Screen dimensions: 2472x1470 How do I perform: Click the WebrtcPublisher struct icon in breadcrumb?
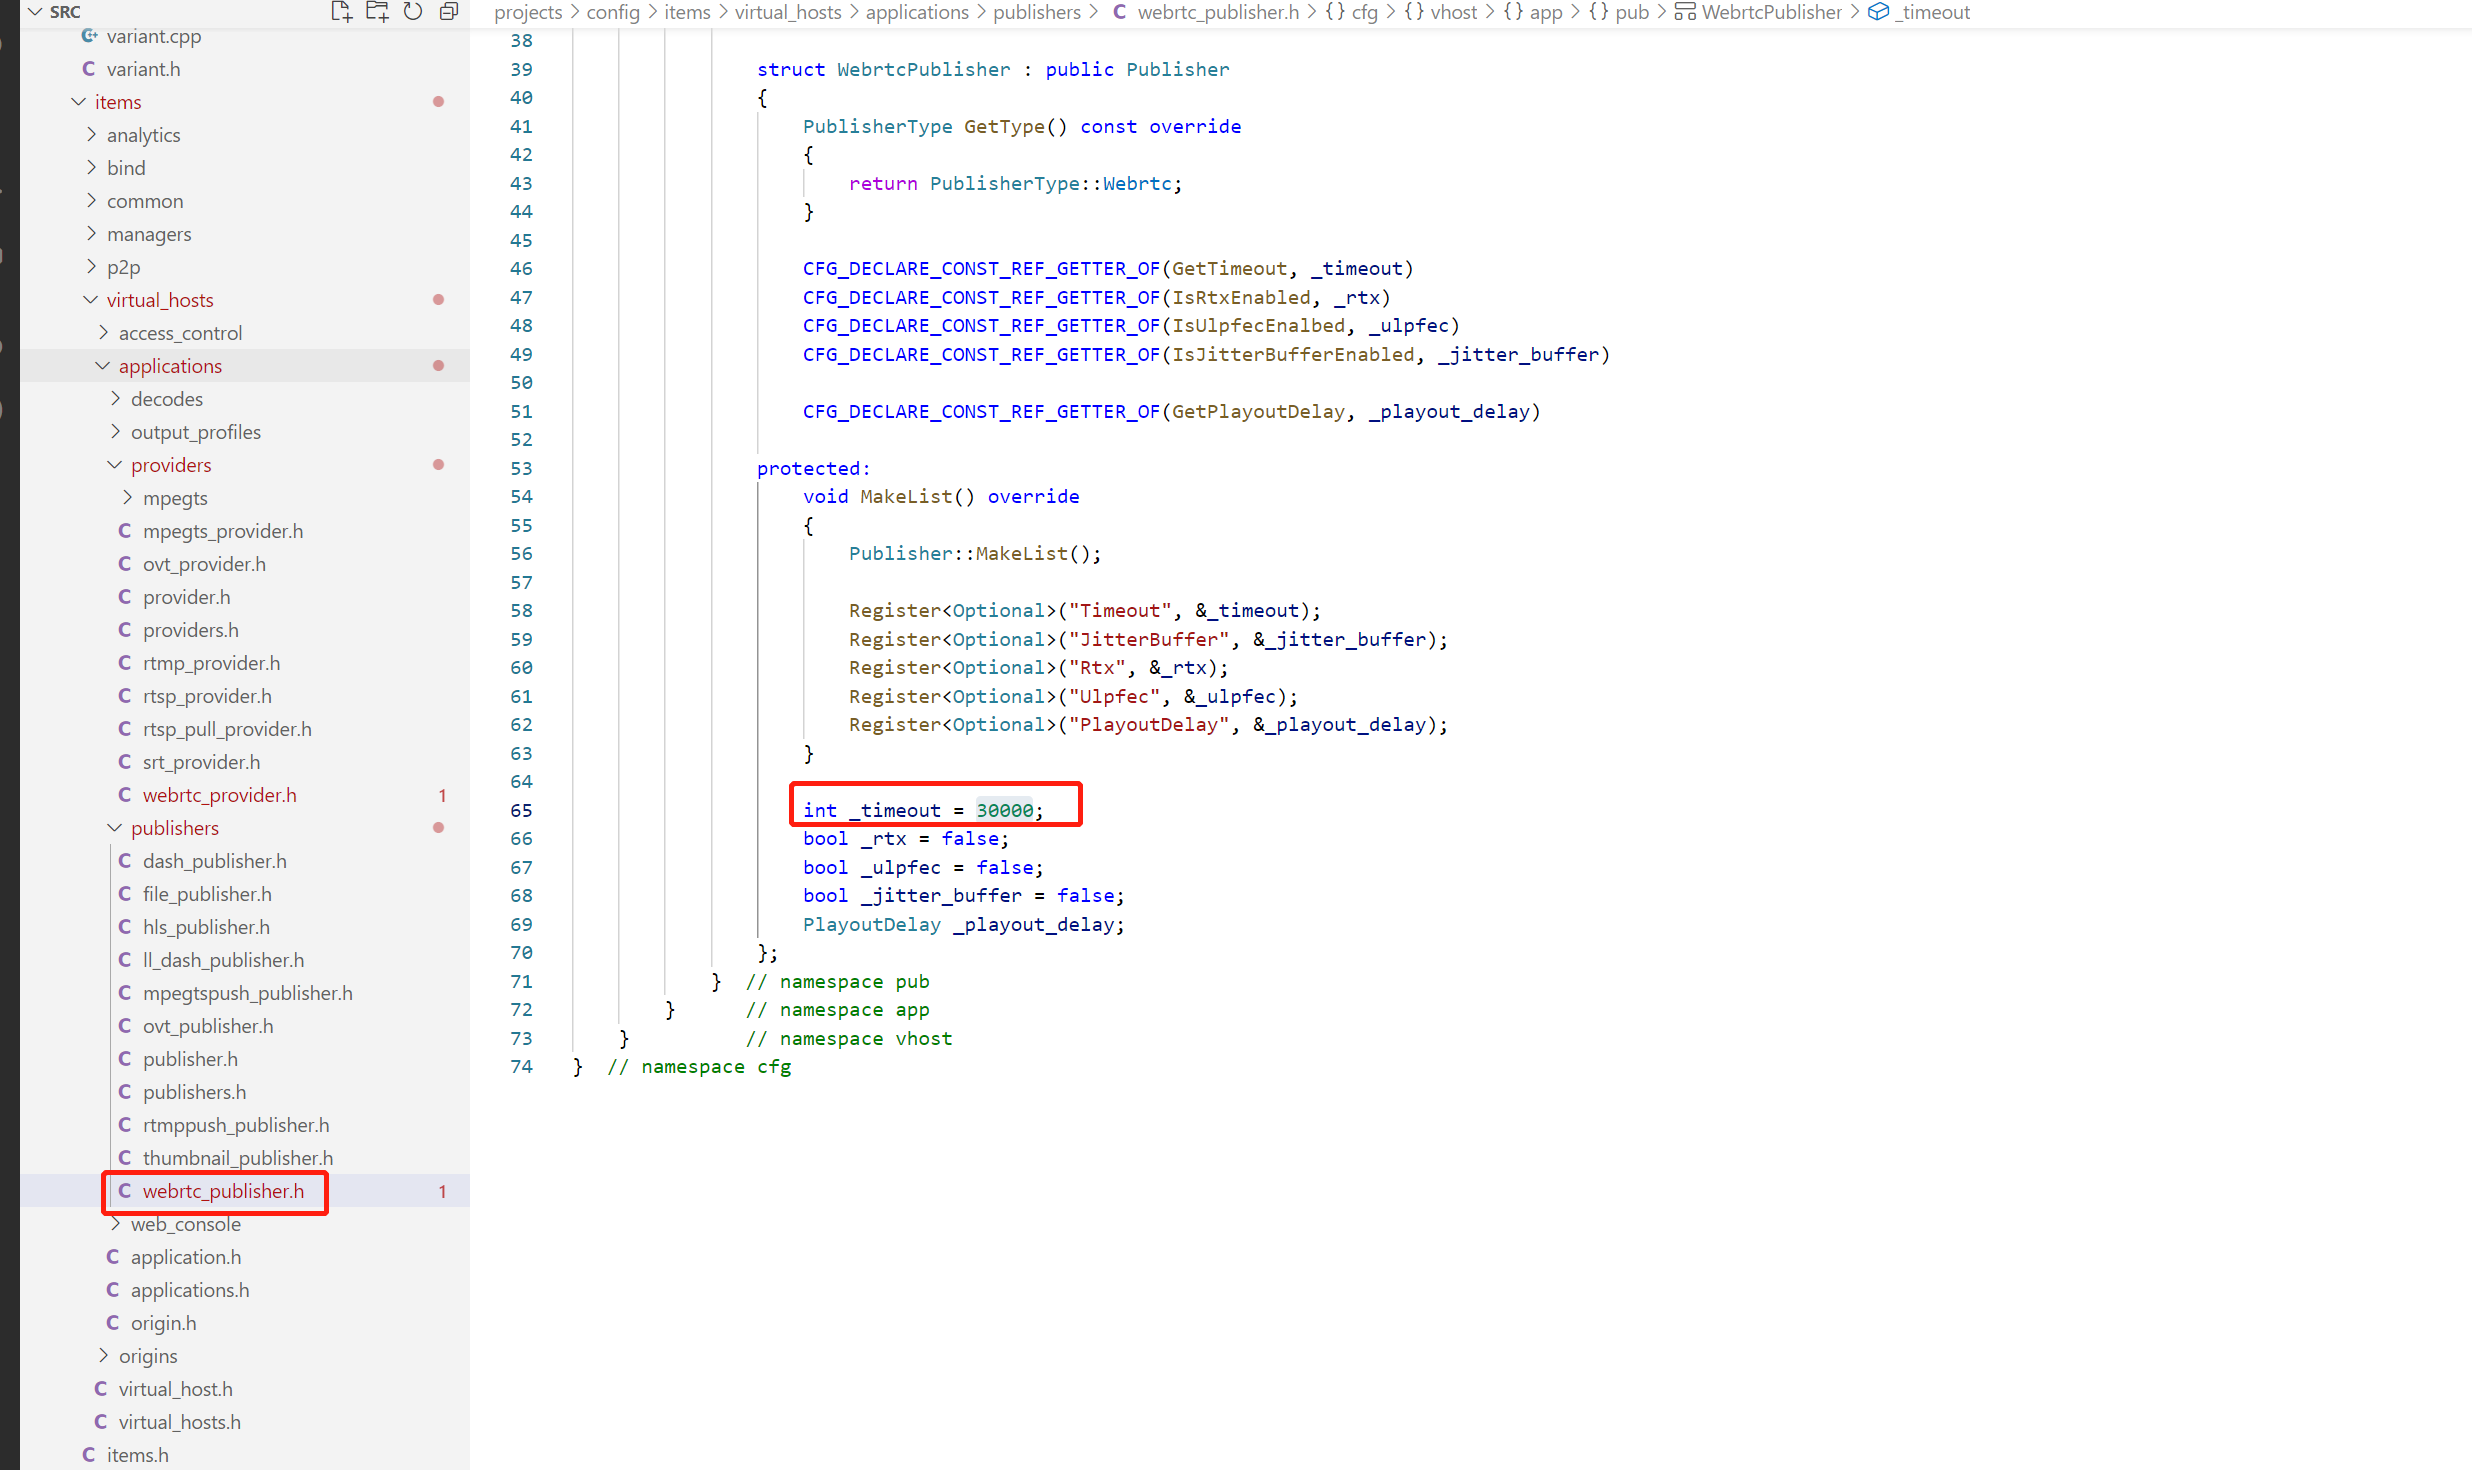[1685, 11]
